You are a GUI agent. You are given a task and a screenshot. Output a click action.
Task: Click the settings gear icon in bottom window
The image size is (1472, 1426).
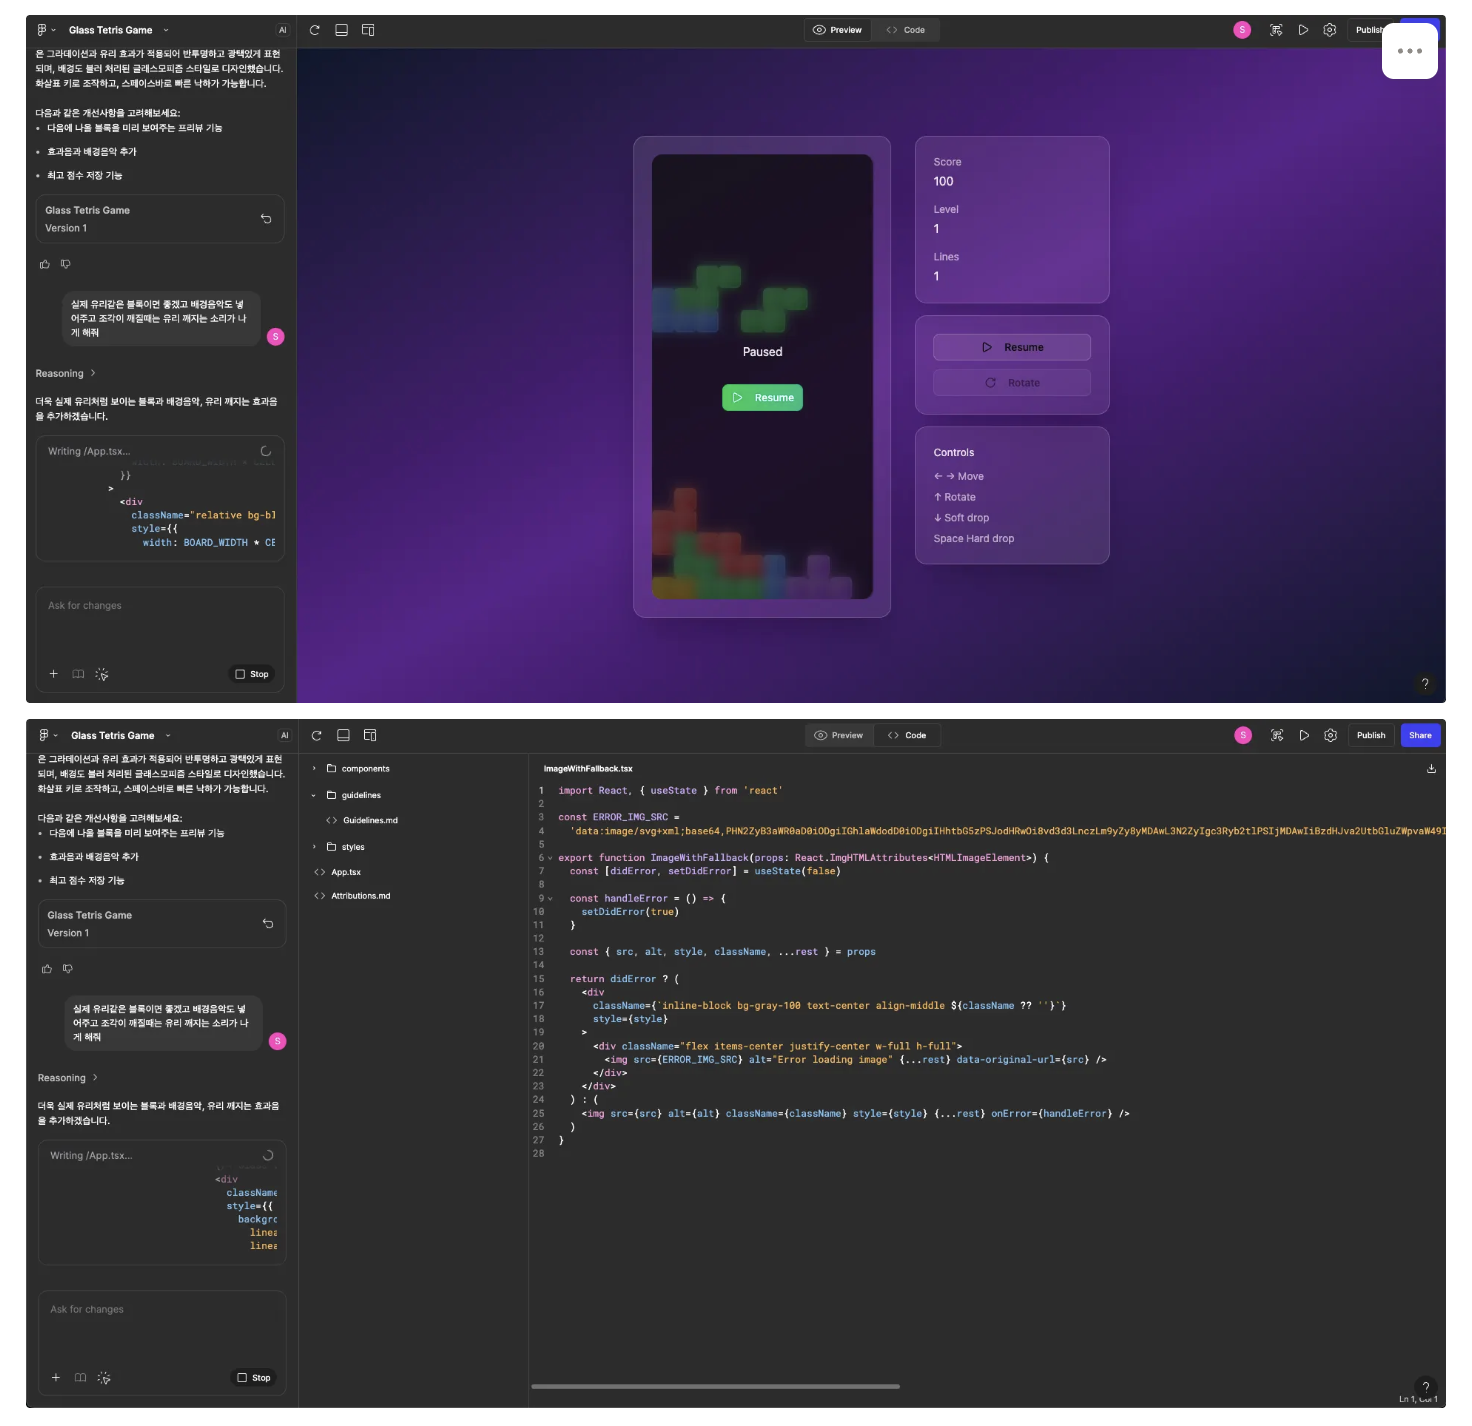1330,735
